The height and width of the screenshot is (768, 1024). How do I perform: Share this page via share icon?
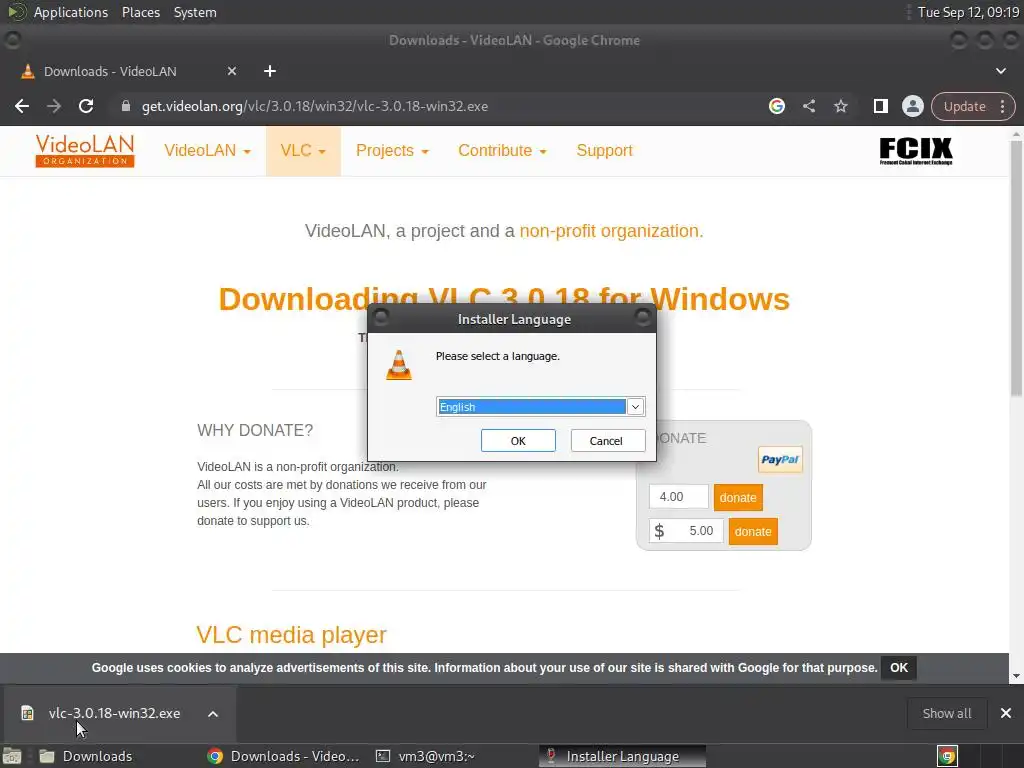coord(809,106)
